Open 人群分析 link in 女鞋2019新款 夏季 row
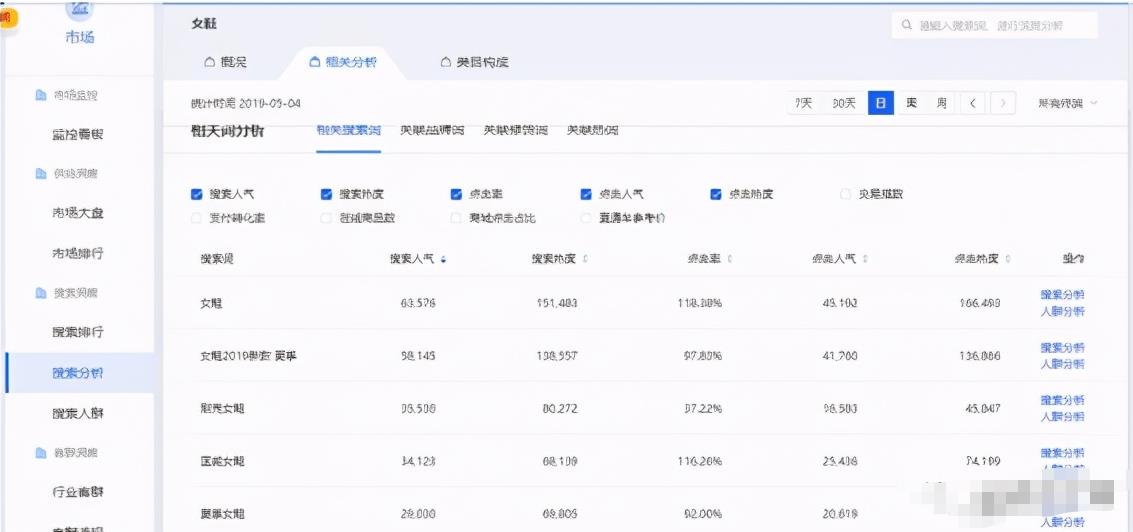The image size is (1133, 532). (x=1062, y=365)
